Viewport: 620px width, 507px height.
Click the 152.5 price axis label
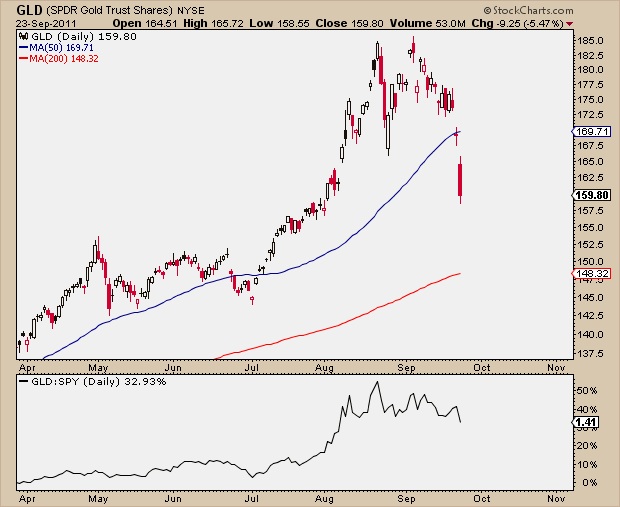click(x=590, y=244)
